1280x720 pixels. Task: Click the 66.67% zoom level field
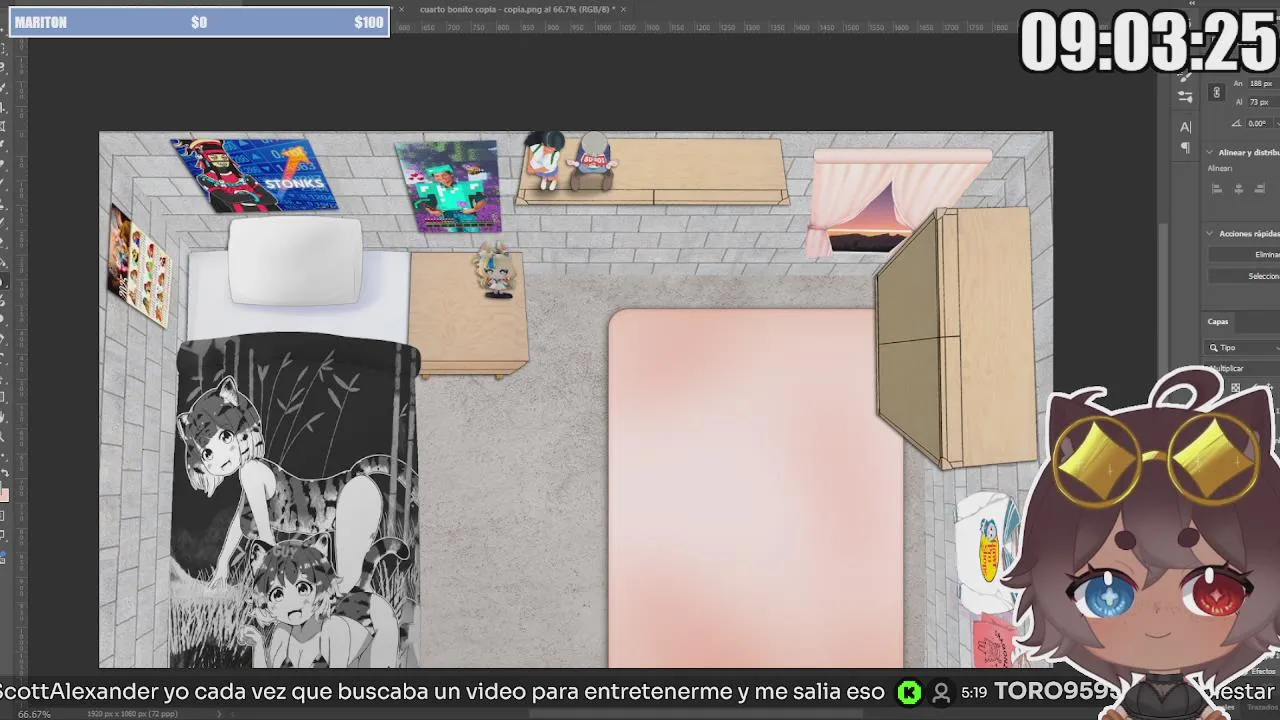click(34, 714)
